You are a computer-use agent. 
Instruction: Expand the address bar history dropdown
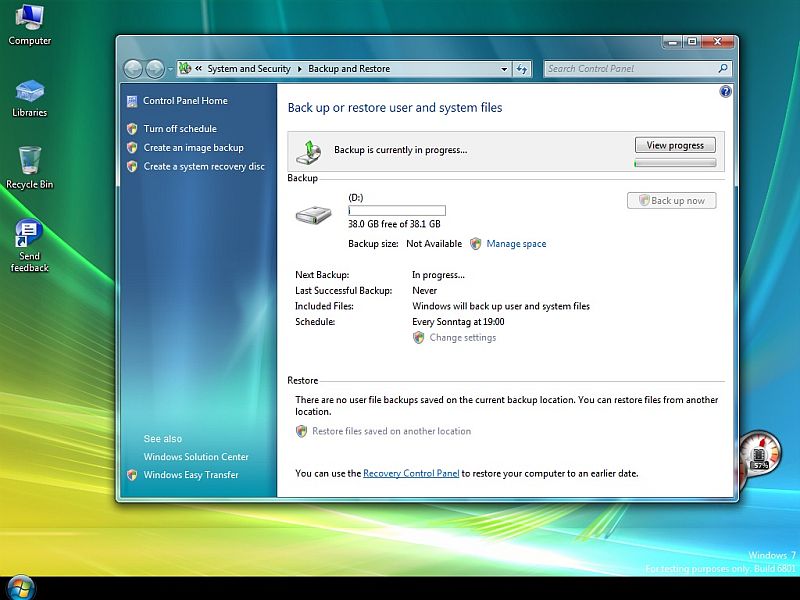click(504, 69)
